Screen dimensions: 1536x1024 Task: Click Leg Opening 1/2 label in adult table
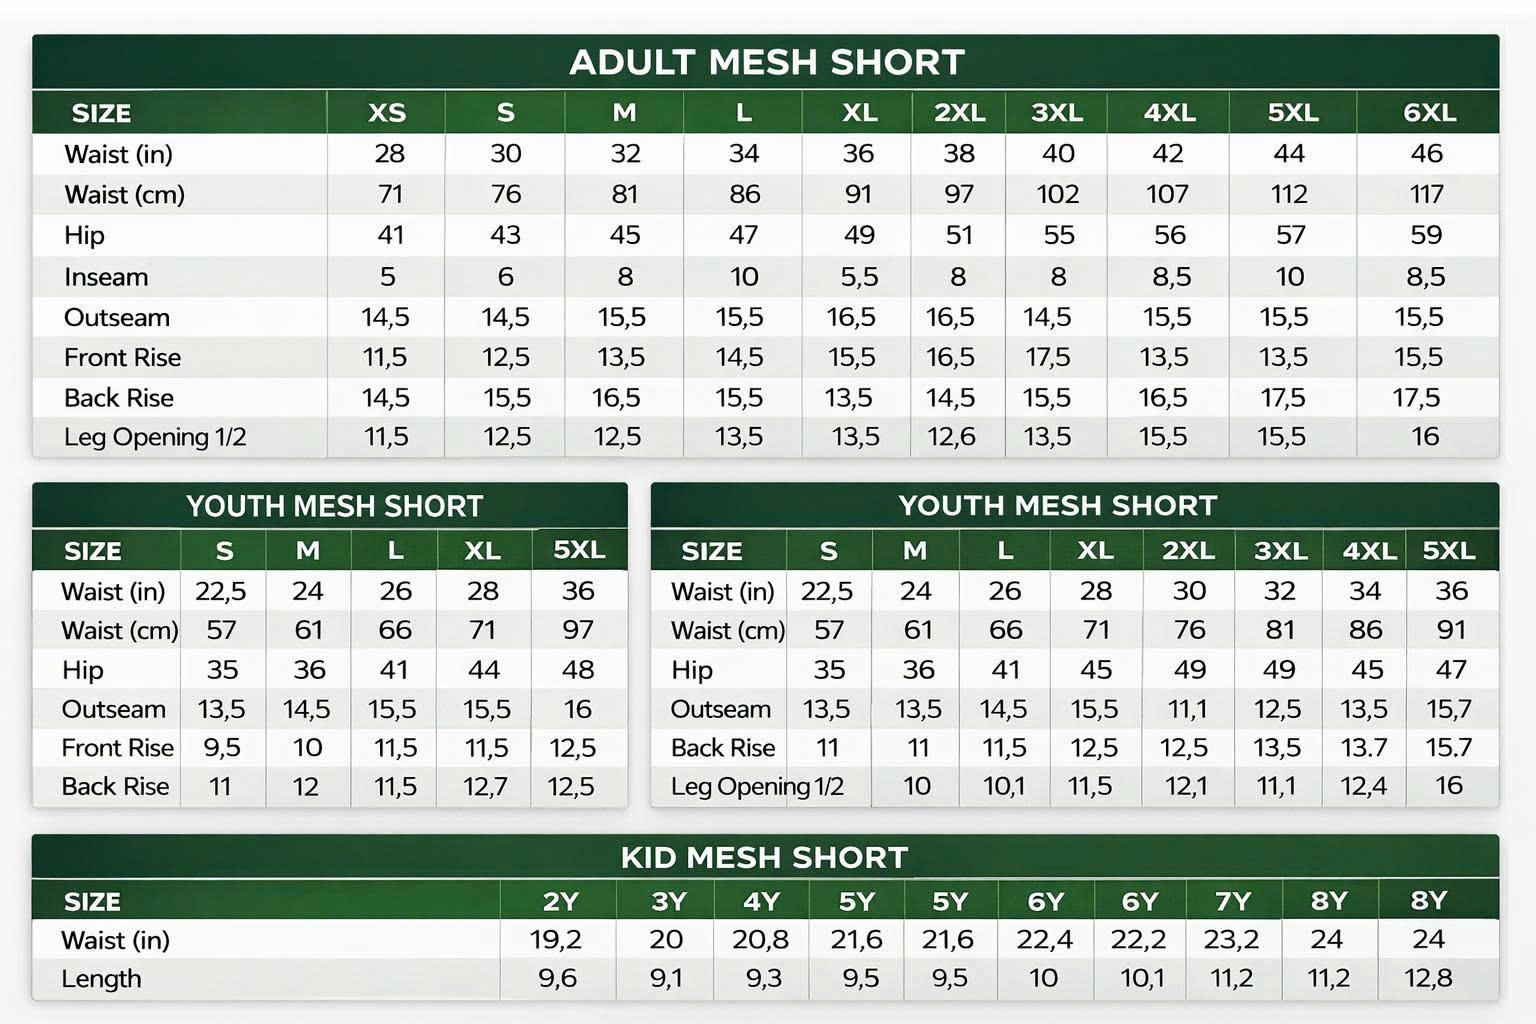[x=155, y=437]
